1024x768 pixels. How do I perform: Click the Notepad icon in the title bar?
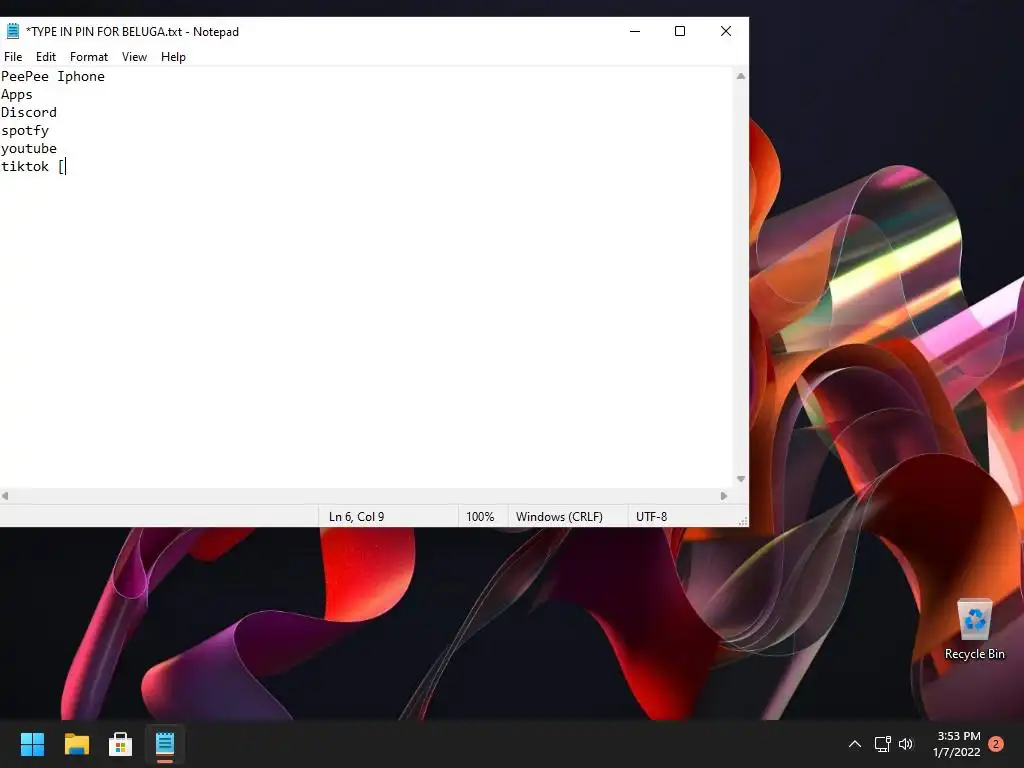click(x=12, y=31)
